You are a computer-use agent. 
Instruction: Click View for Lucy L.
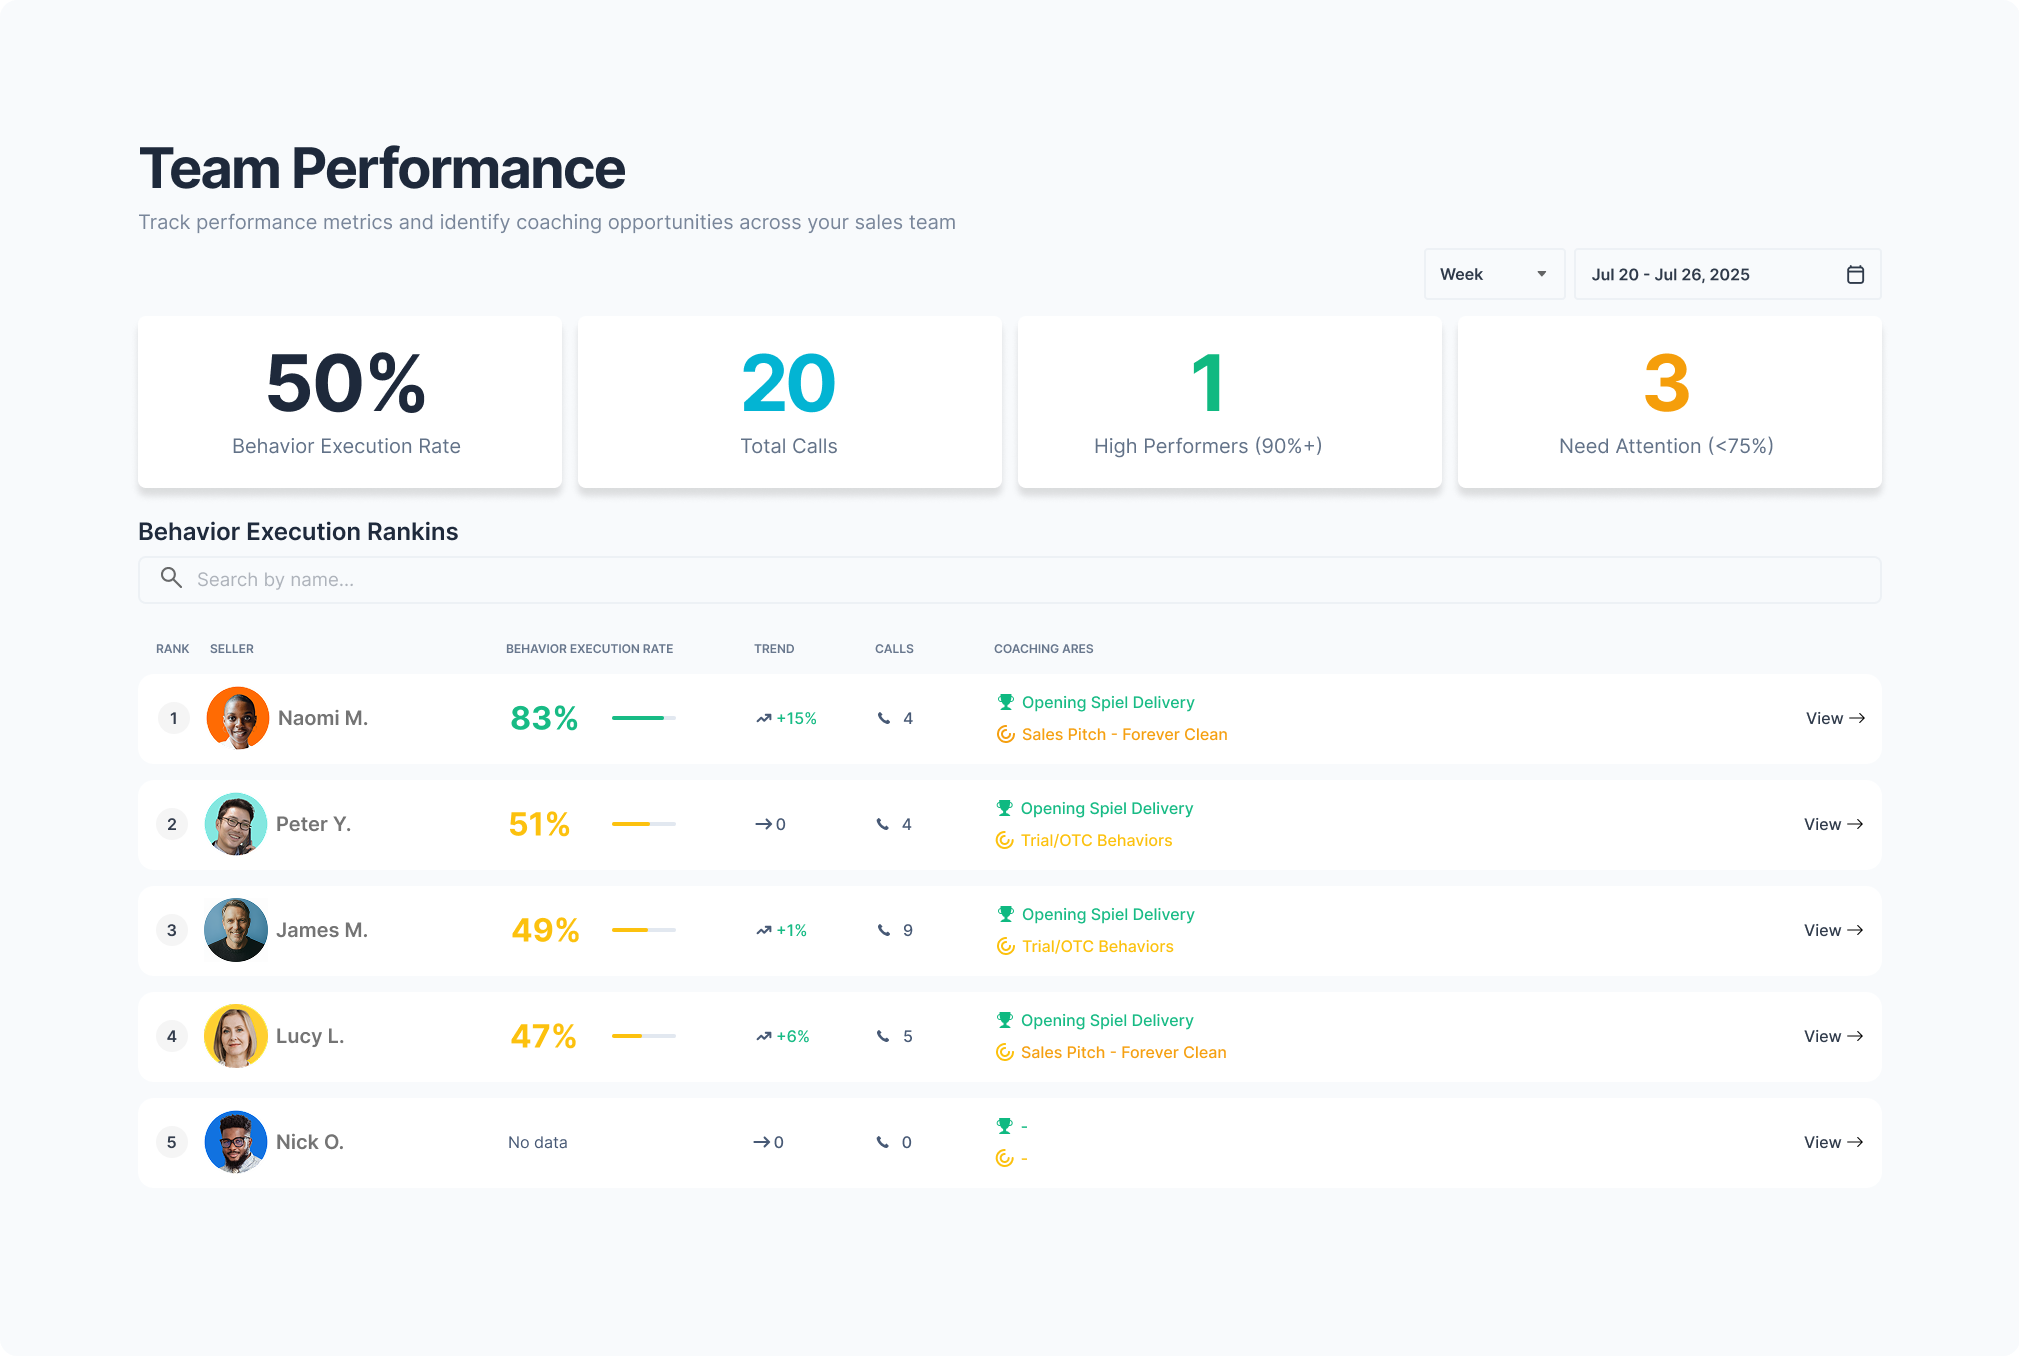pyautogui.click(x=1832, y=1036)
